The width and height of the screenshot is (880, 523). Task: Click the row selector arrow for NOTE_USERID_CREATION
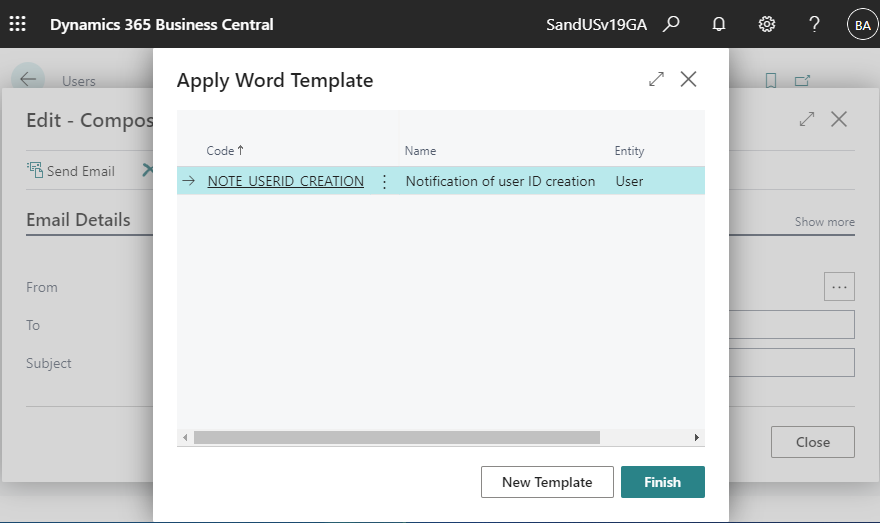click(x=189, y=181)
